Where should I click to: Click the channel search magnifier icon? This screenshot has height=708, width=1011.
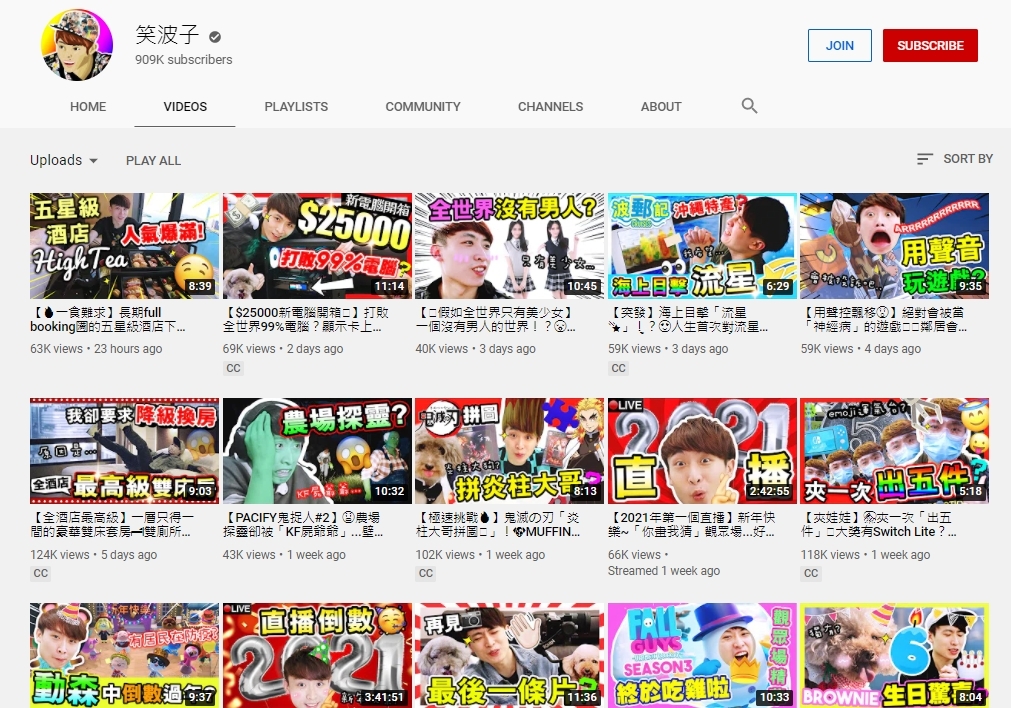(x=749, y=106)
